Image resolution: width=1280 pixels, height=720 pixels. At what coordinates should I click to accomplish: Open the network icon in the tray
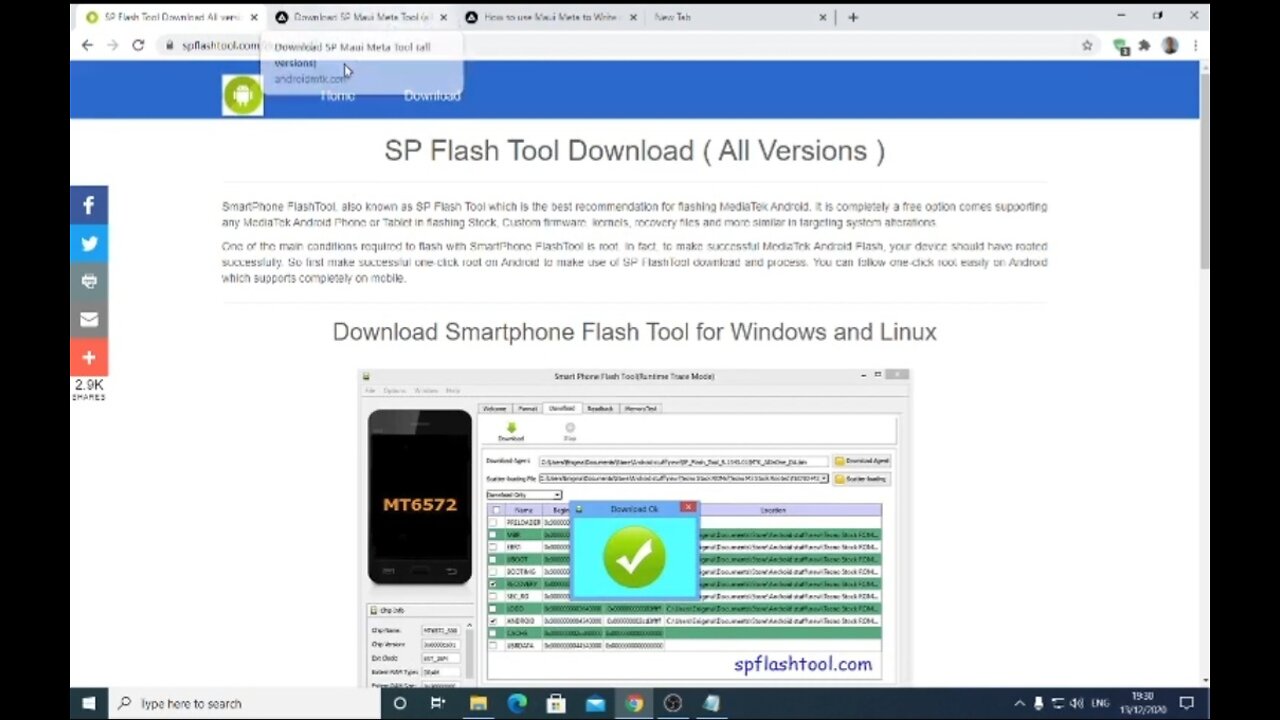[1058, 703]
